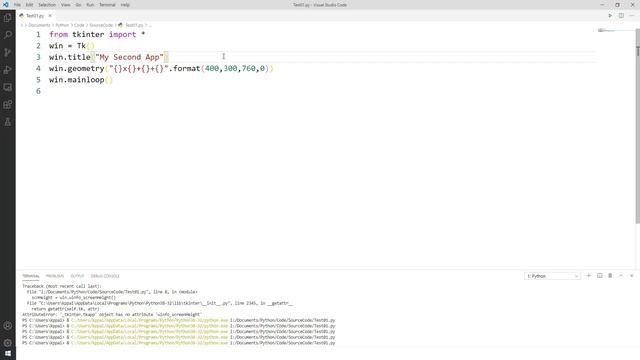Open the Help menu
640x360 pixels.
tap(125, 5)
